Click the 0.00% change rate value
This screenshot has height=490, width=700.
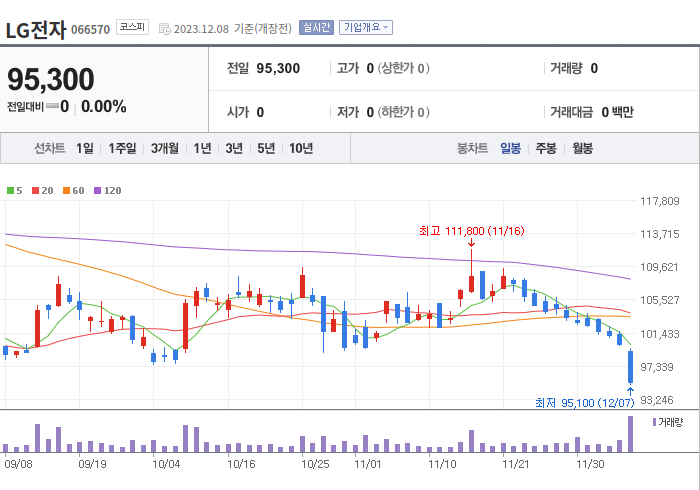(104, 107)
